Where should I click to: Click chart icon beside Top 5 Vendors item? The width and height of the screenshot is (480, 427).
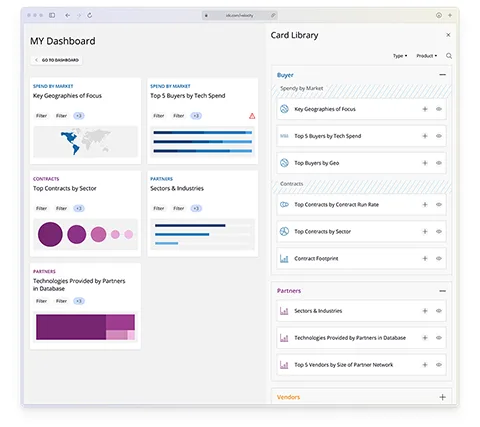(284, 365)
